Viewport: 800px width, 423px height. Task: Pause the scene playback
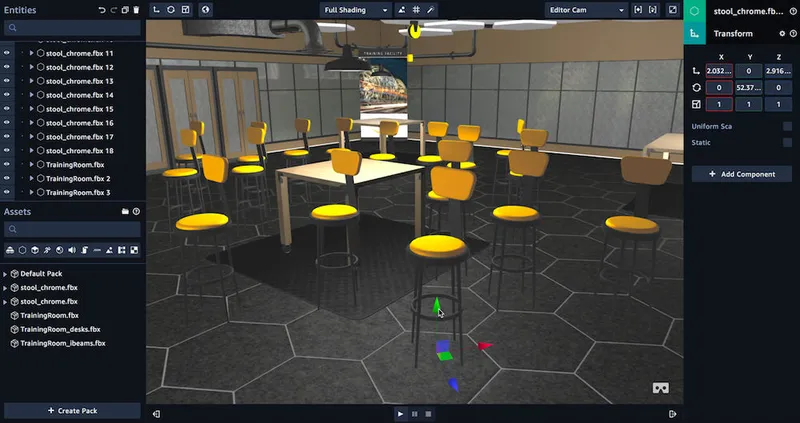[414, 414]
